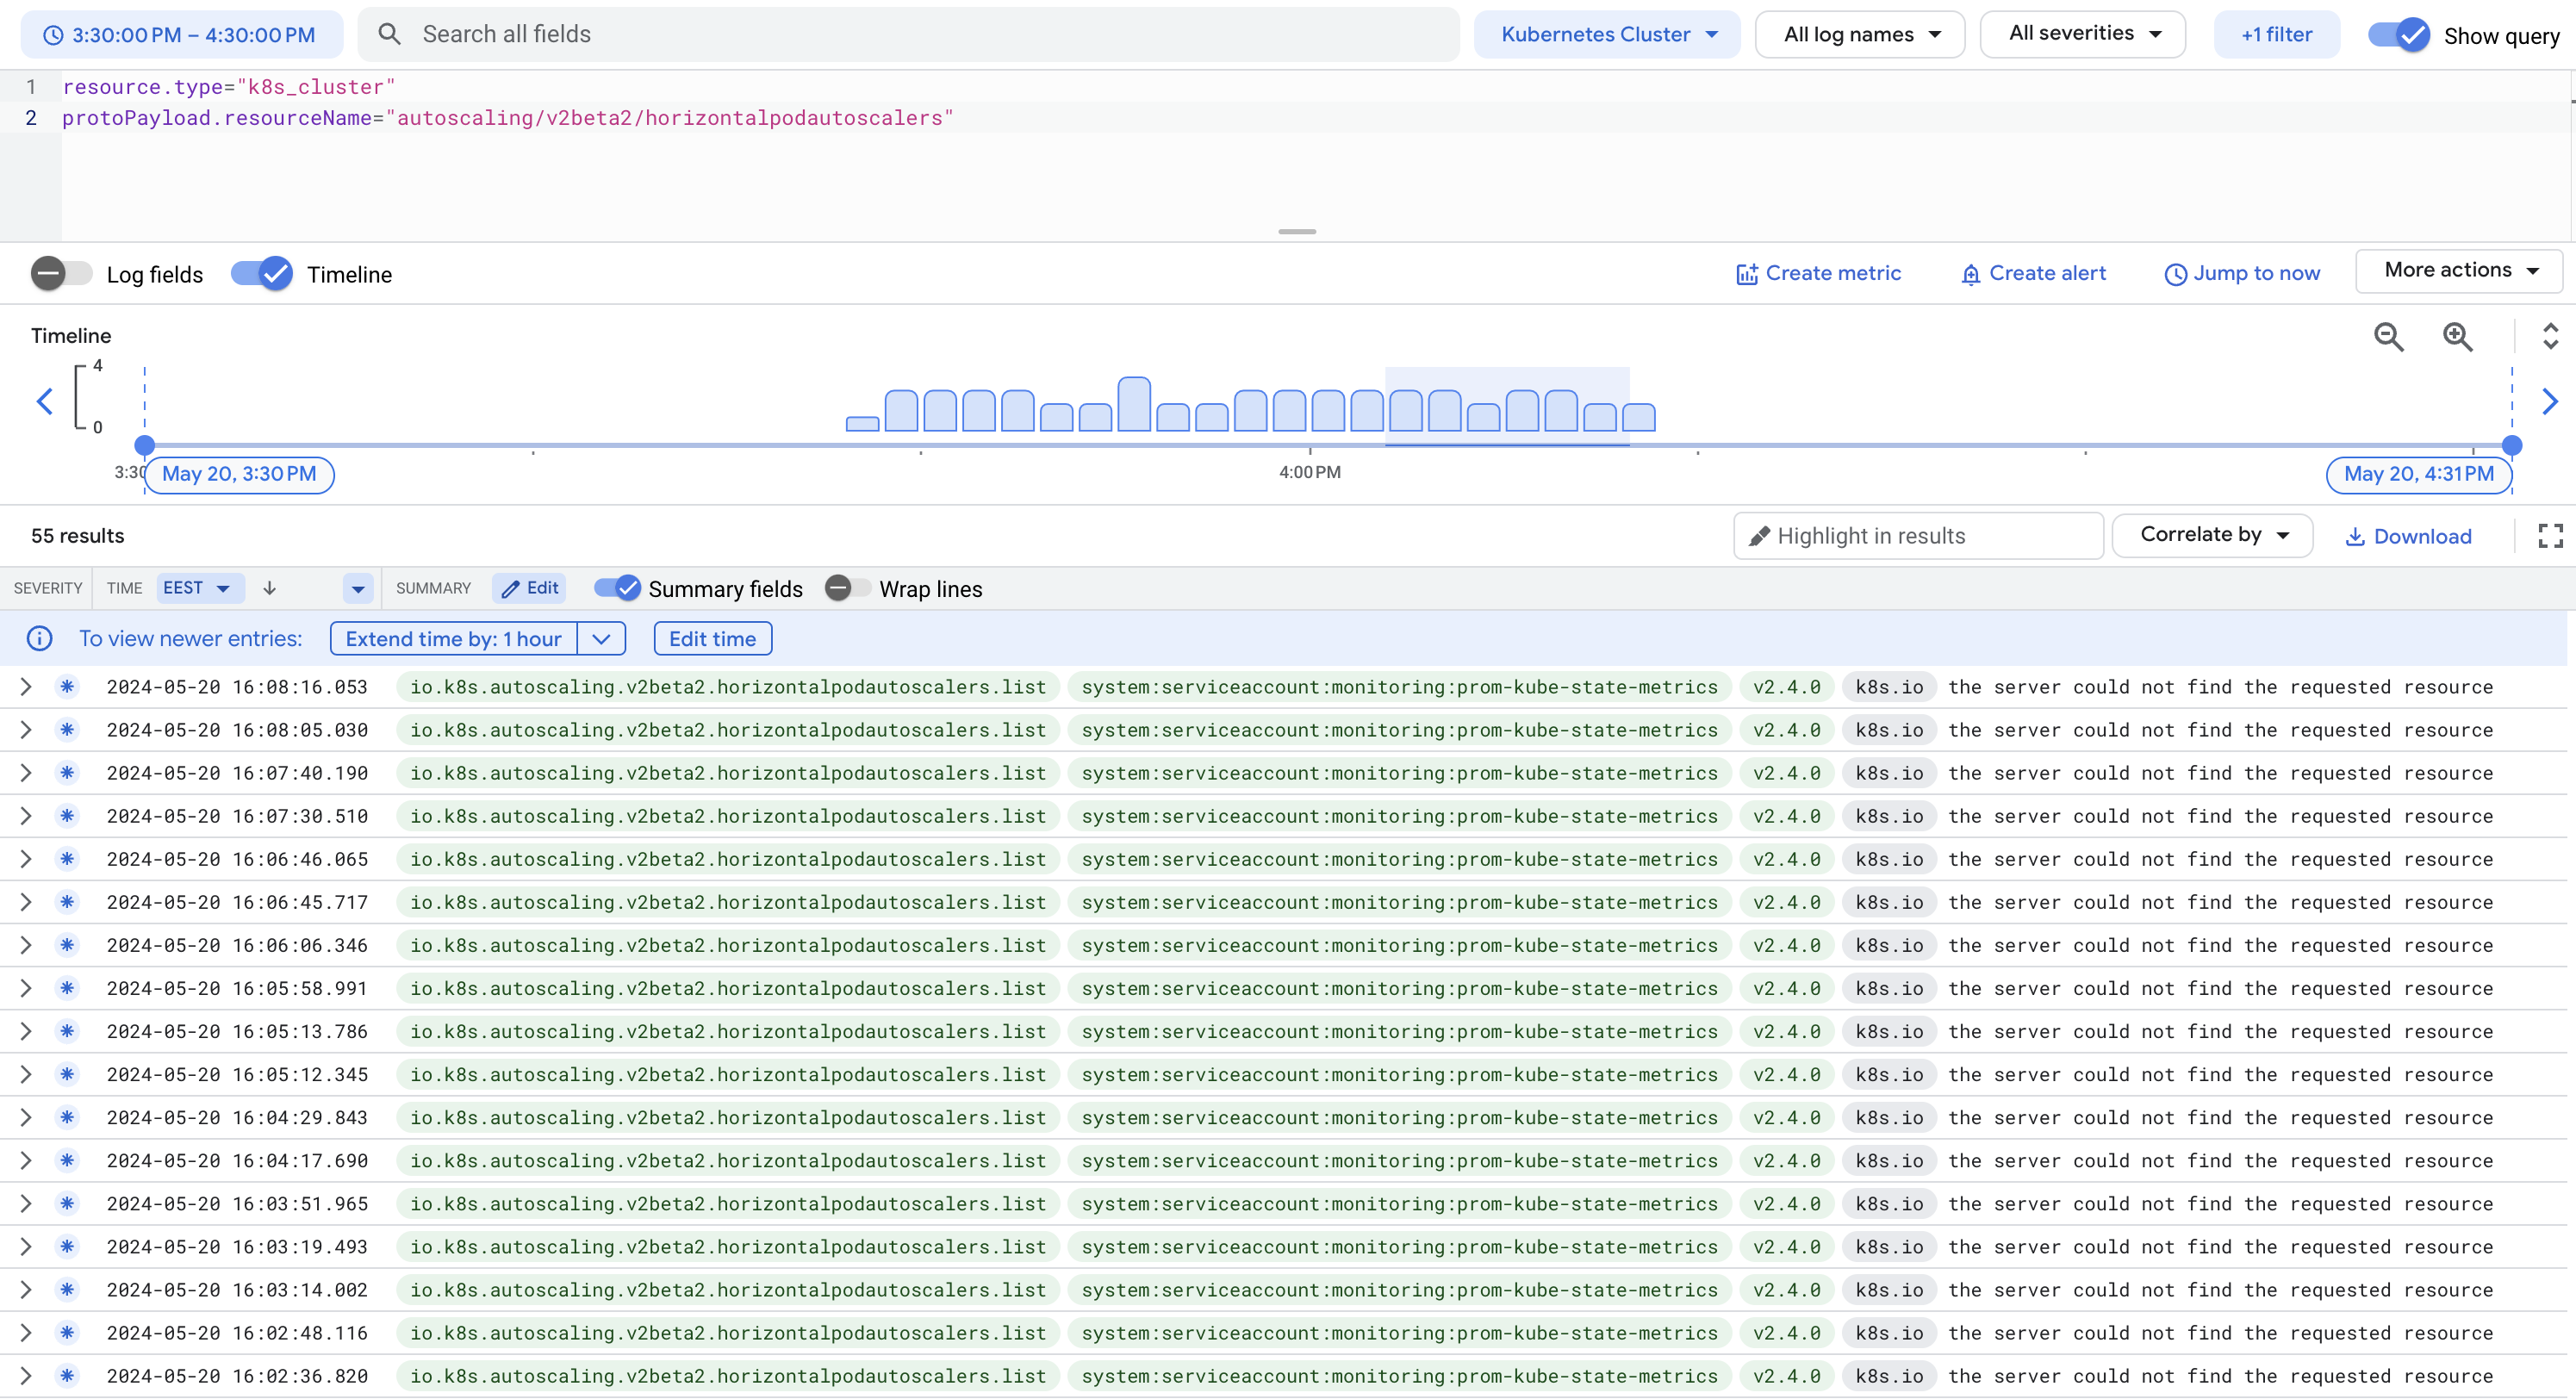Click the severity icon on the 16:08:16.053 entry

67,687
